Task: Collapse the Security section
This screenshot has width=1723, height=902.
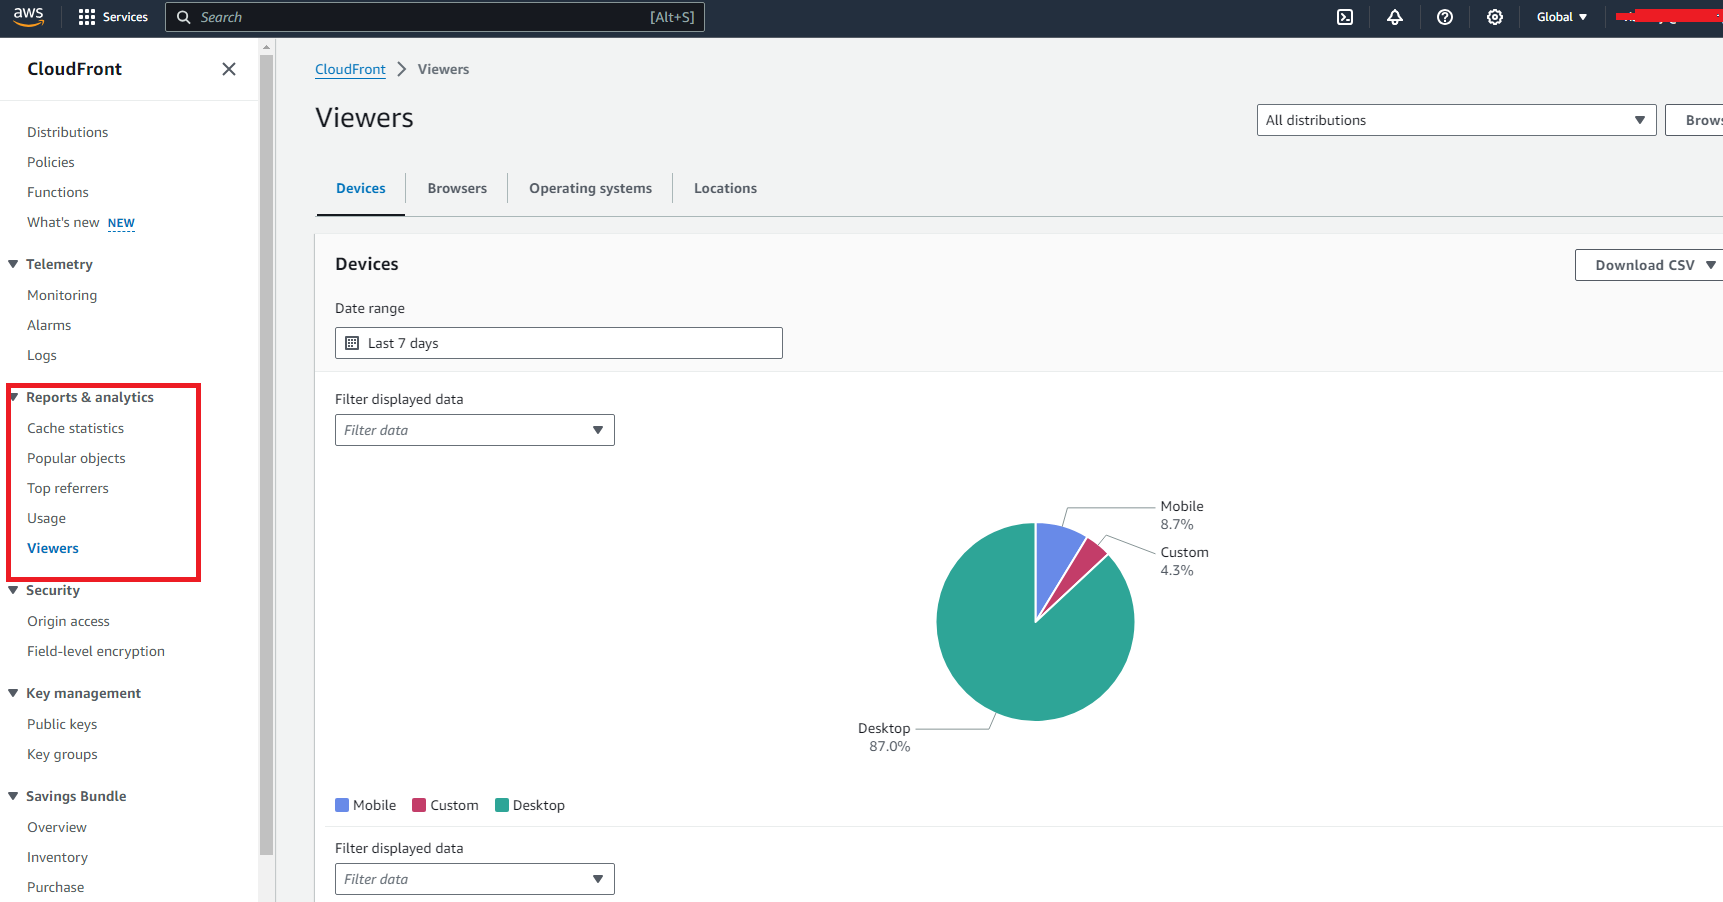Action: click(13, 590)
